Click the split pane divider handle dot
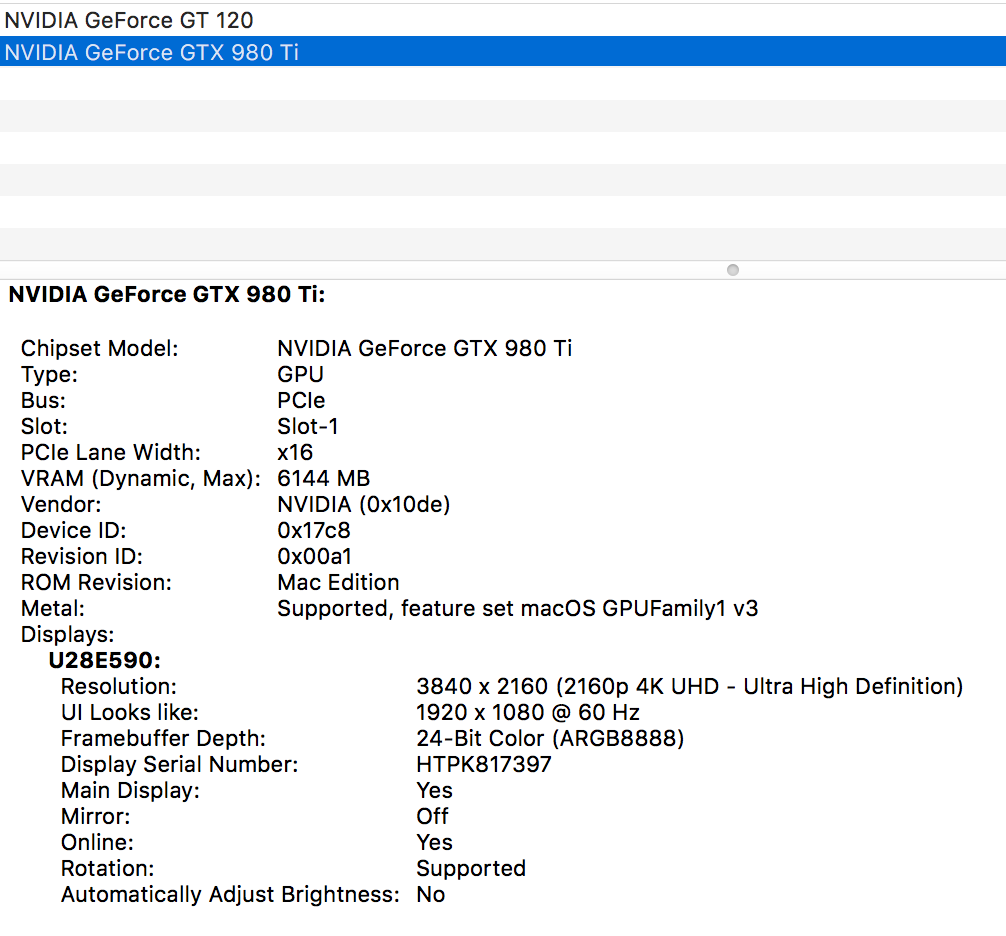1006x936 pixels. tap(733, 270)
